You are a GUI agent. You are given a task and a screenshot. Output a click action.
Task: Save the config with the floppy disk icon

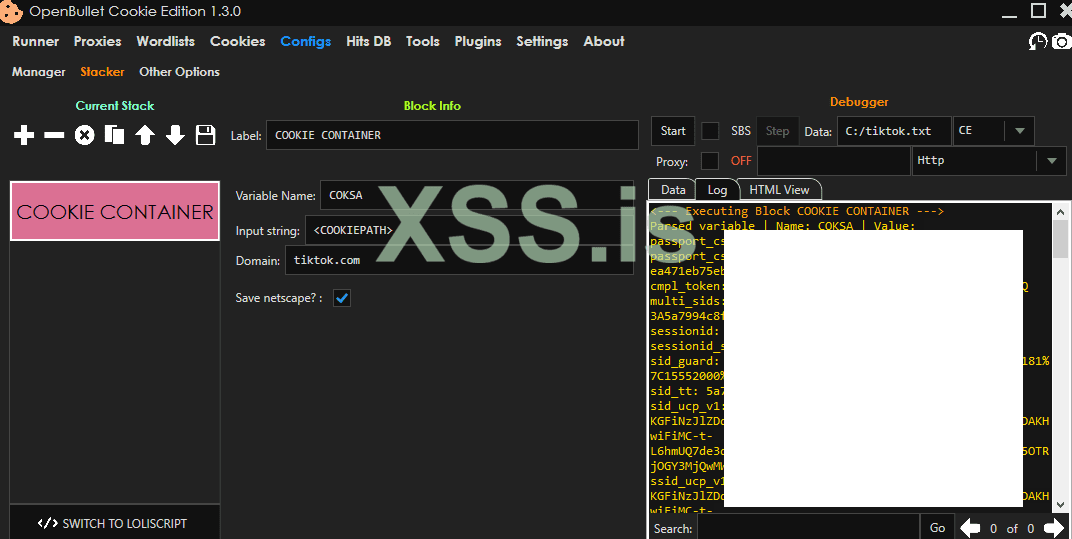(205, 135)
